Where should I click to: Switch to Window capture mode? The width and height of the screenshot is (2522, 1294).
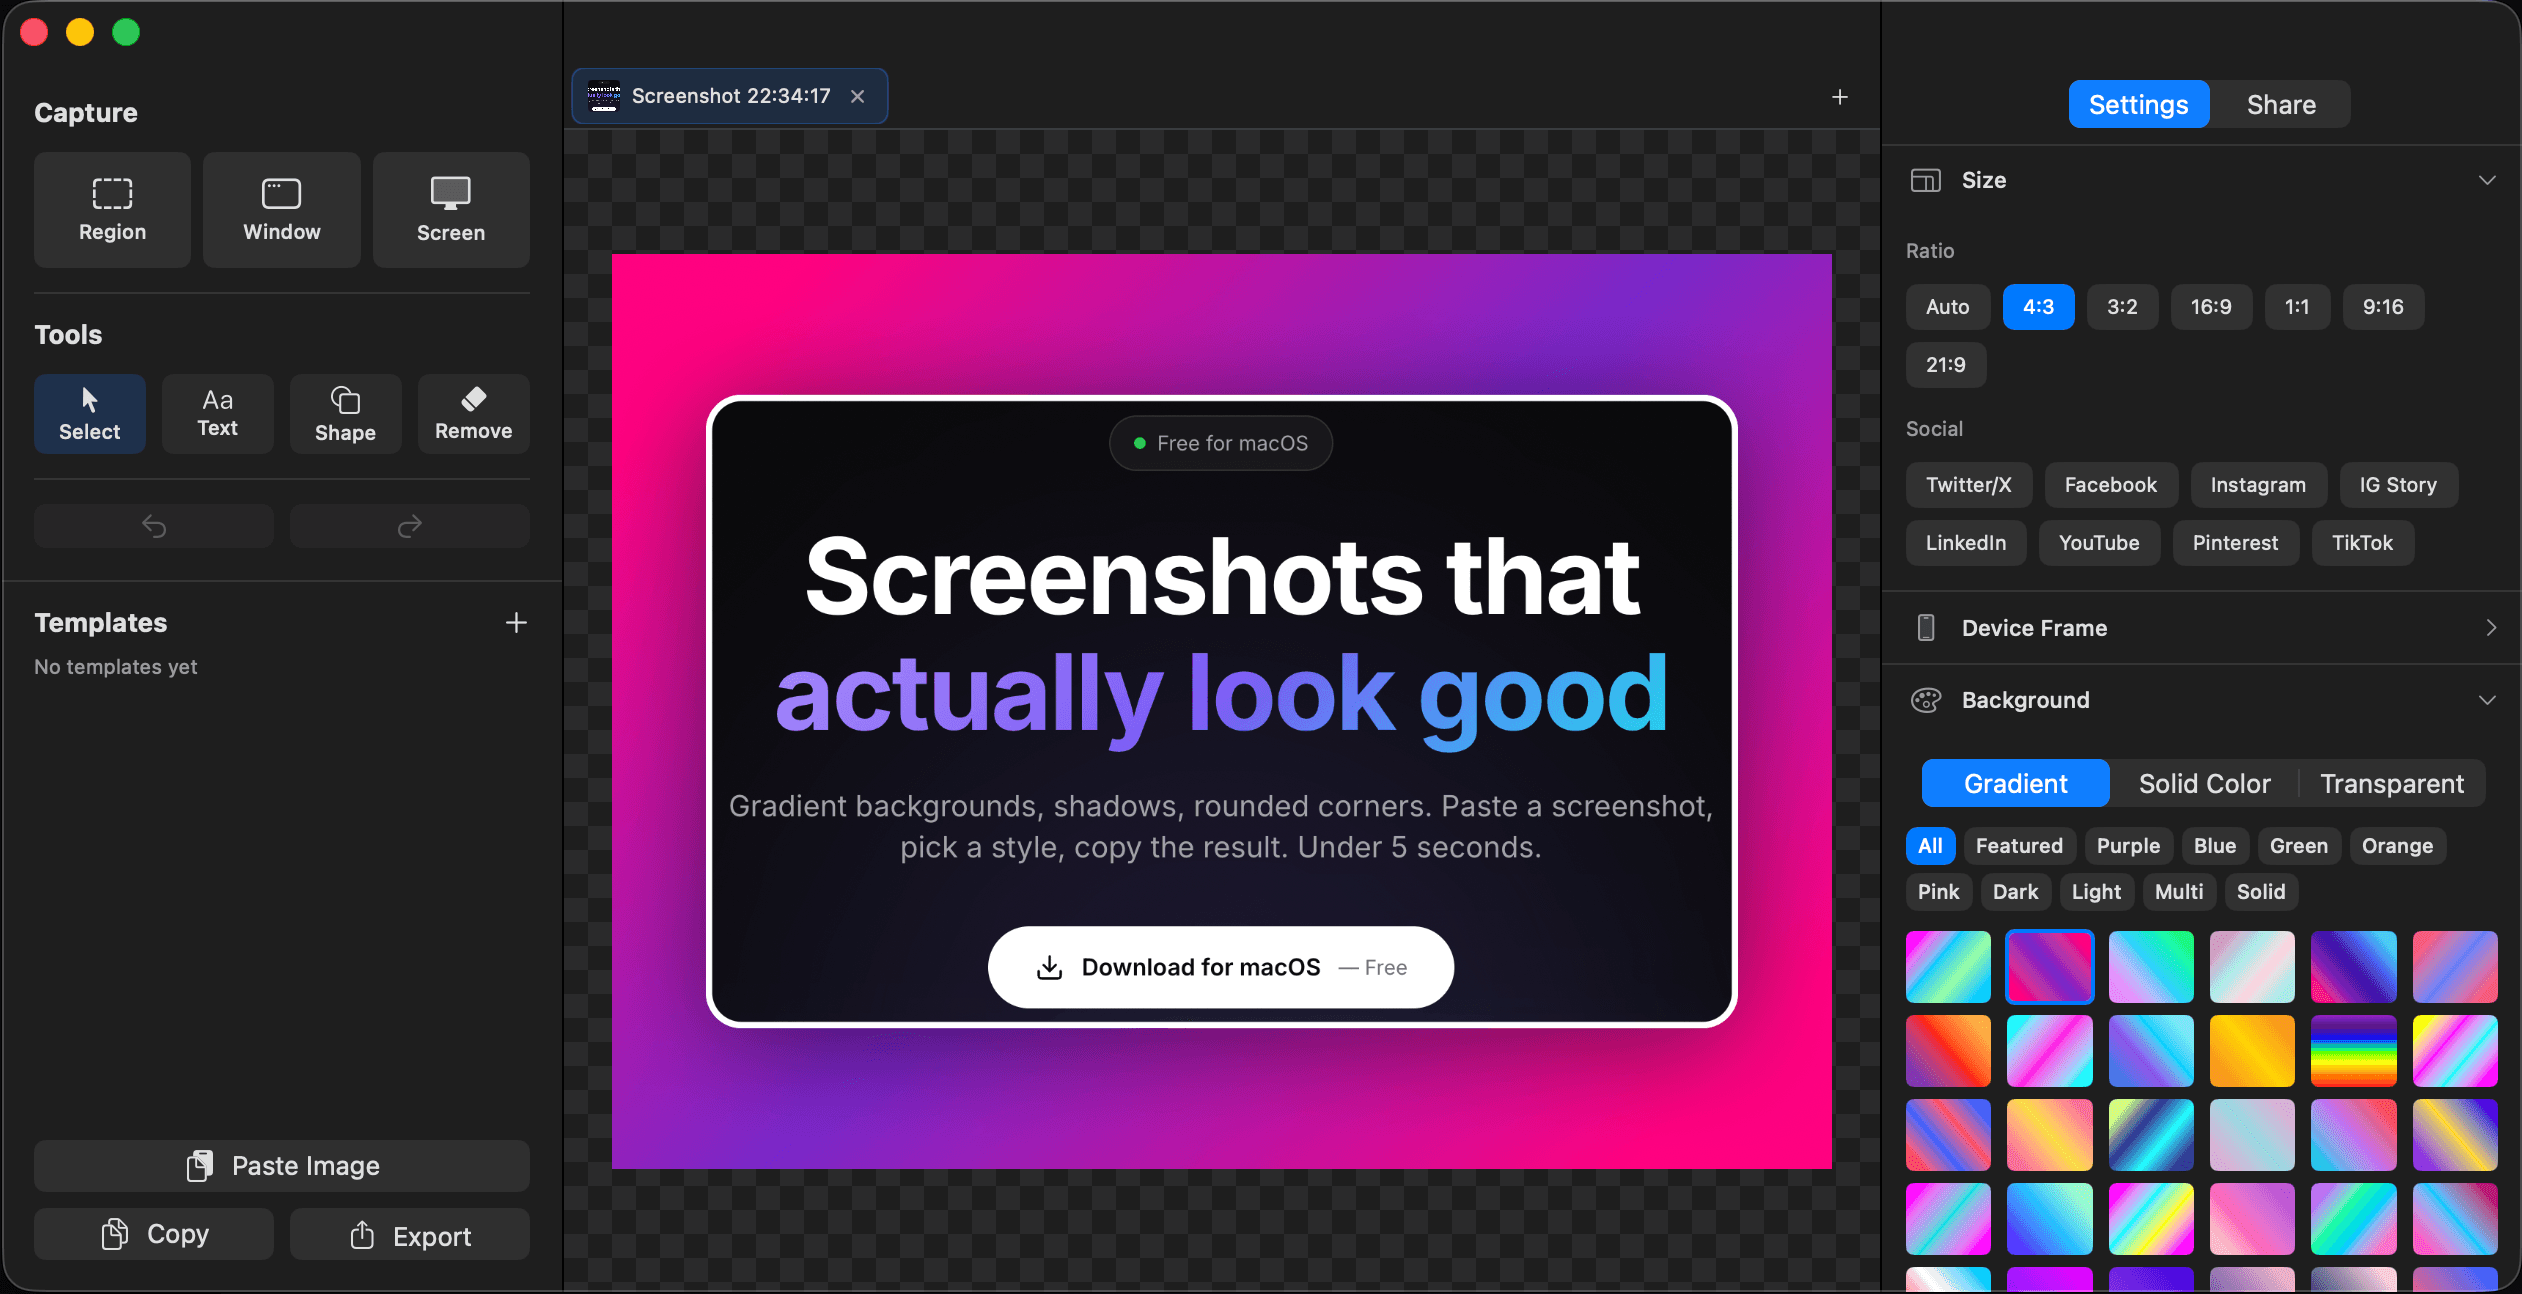click(281, 209)
